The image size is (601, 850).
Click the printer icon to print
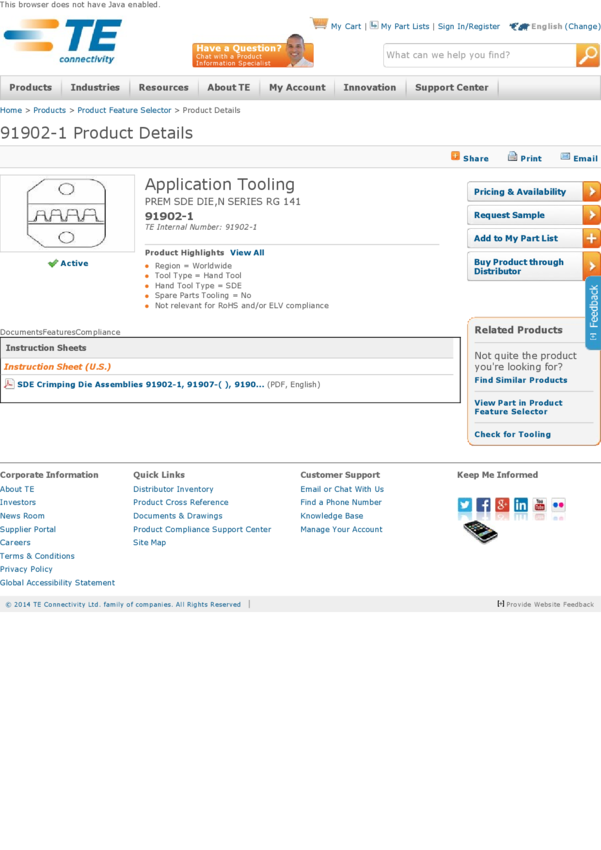[512, 157]
